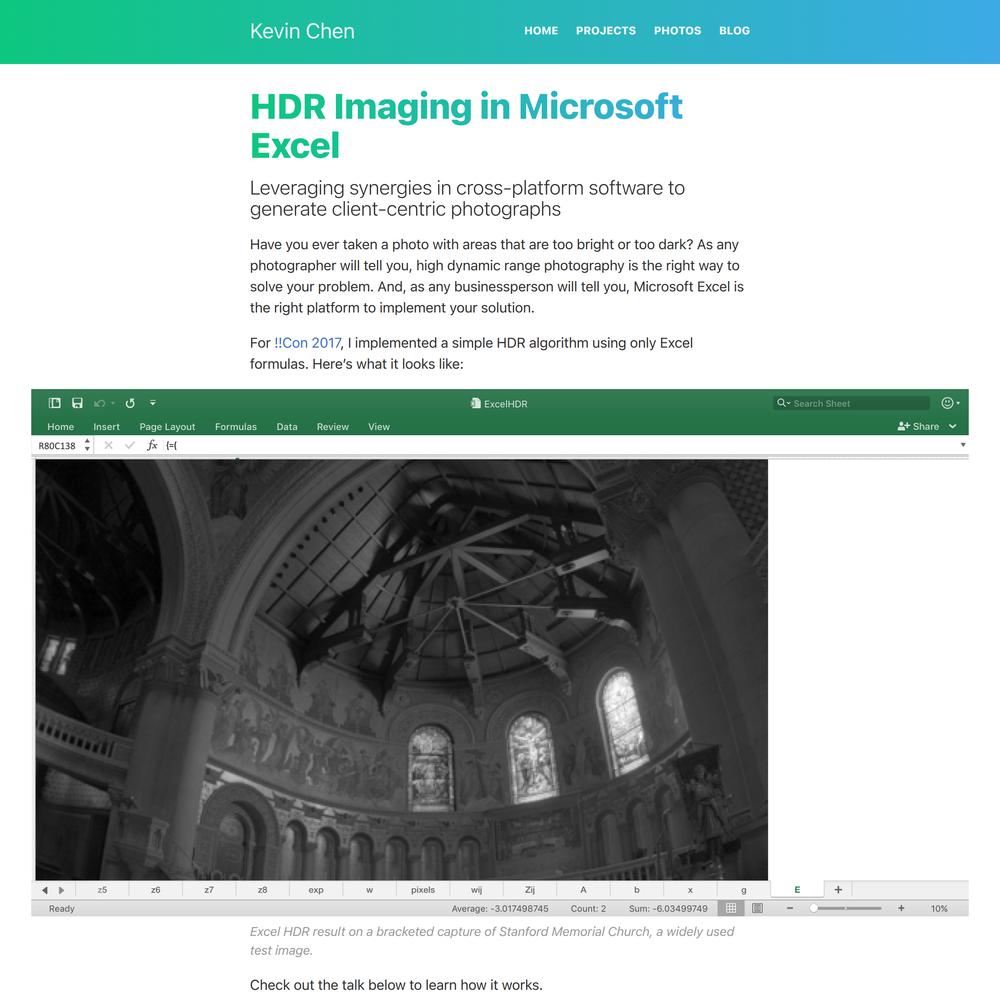The height and width of the screenshot is (1000, 1000).
Task: Click the R80C138 name box
Action: [57, 446]
